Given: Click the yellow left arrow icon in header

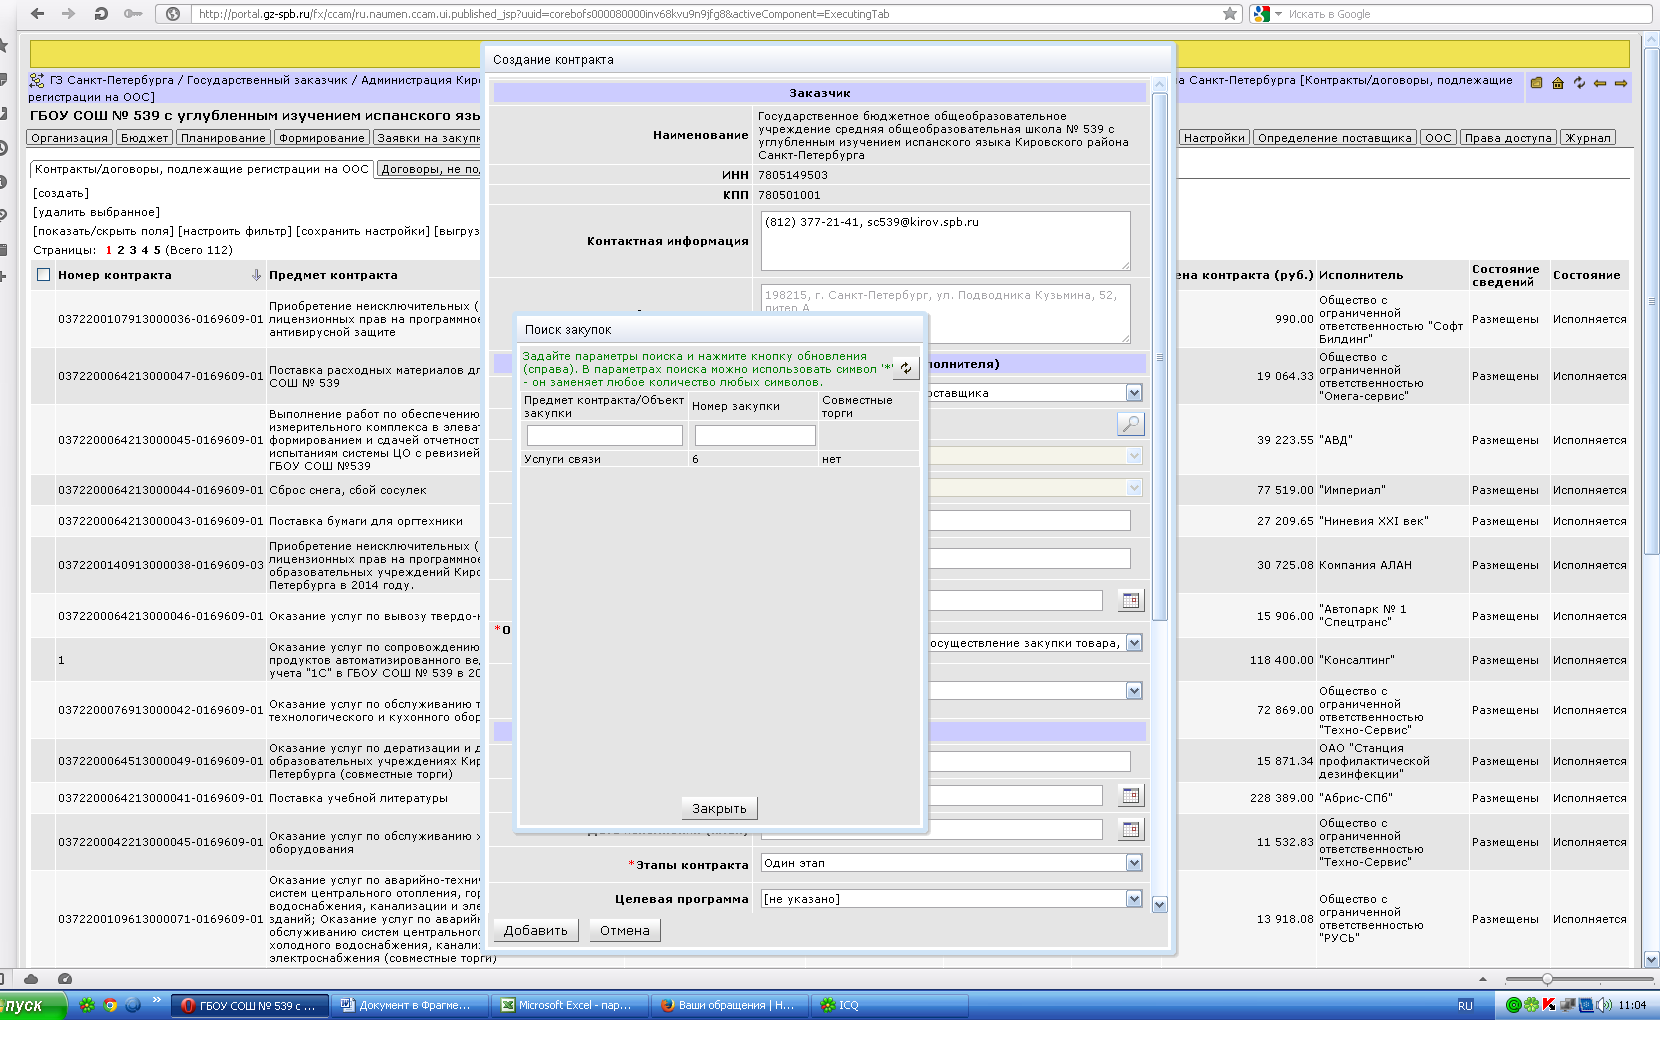Looking at the screenshot, I should pos(1600,83).
